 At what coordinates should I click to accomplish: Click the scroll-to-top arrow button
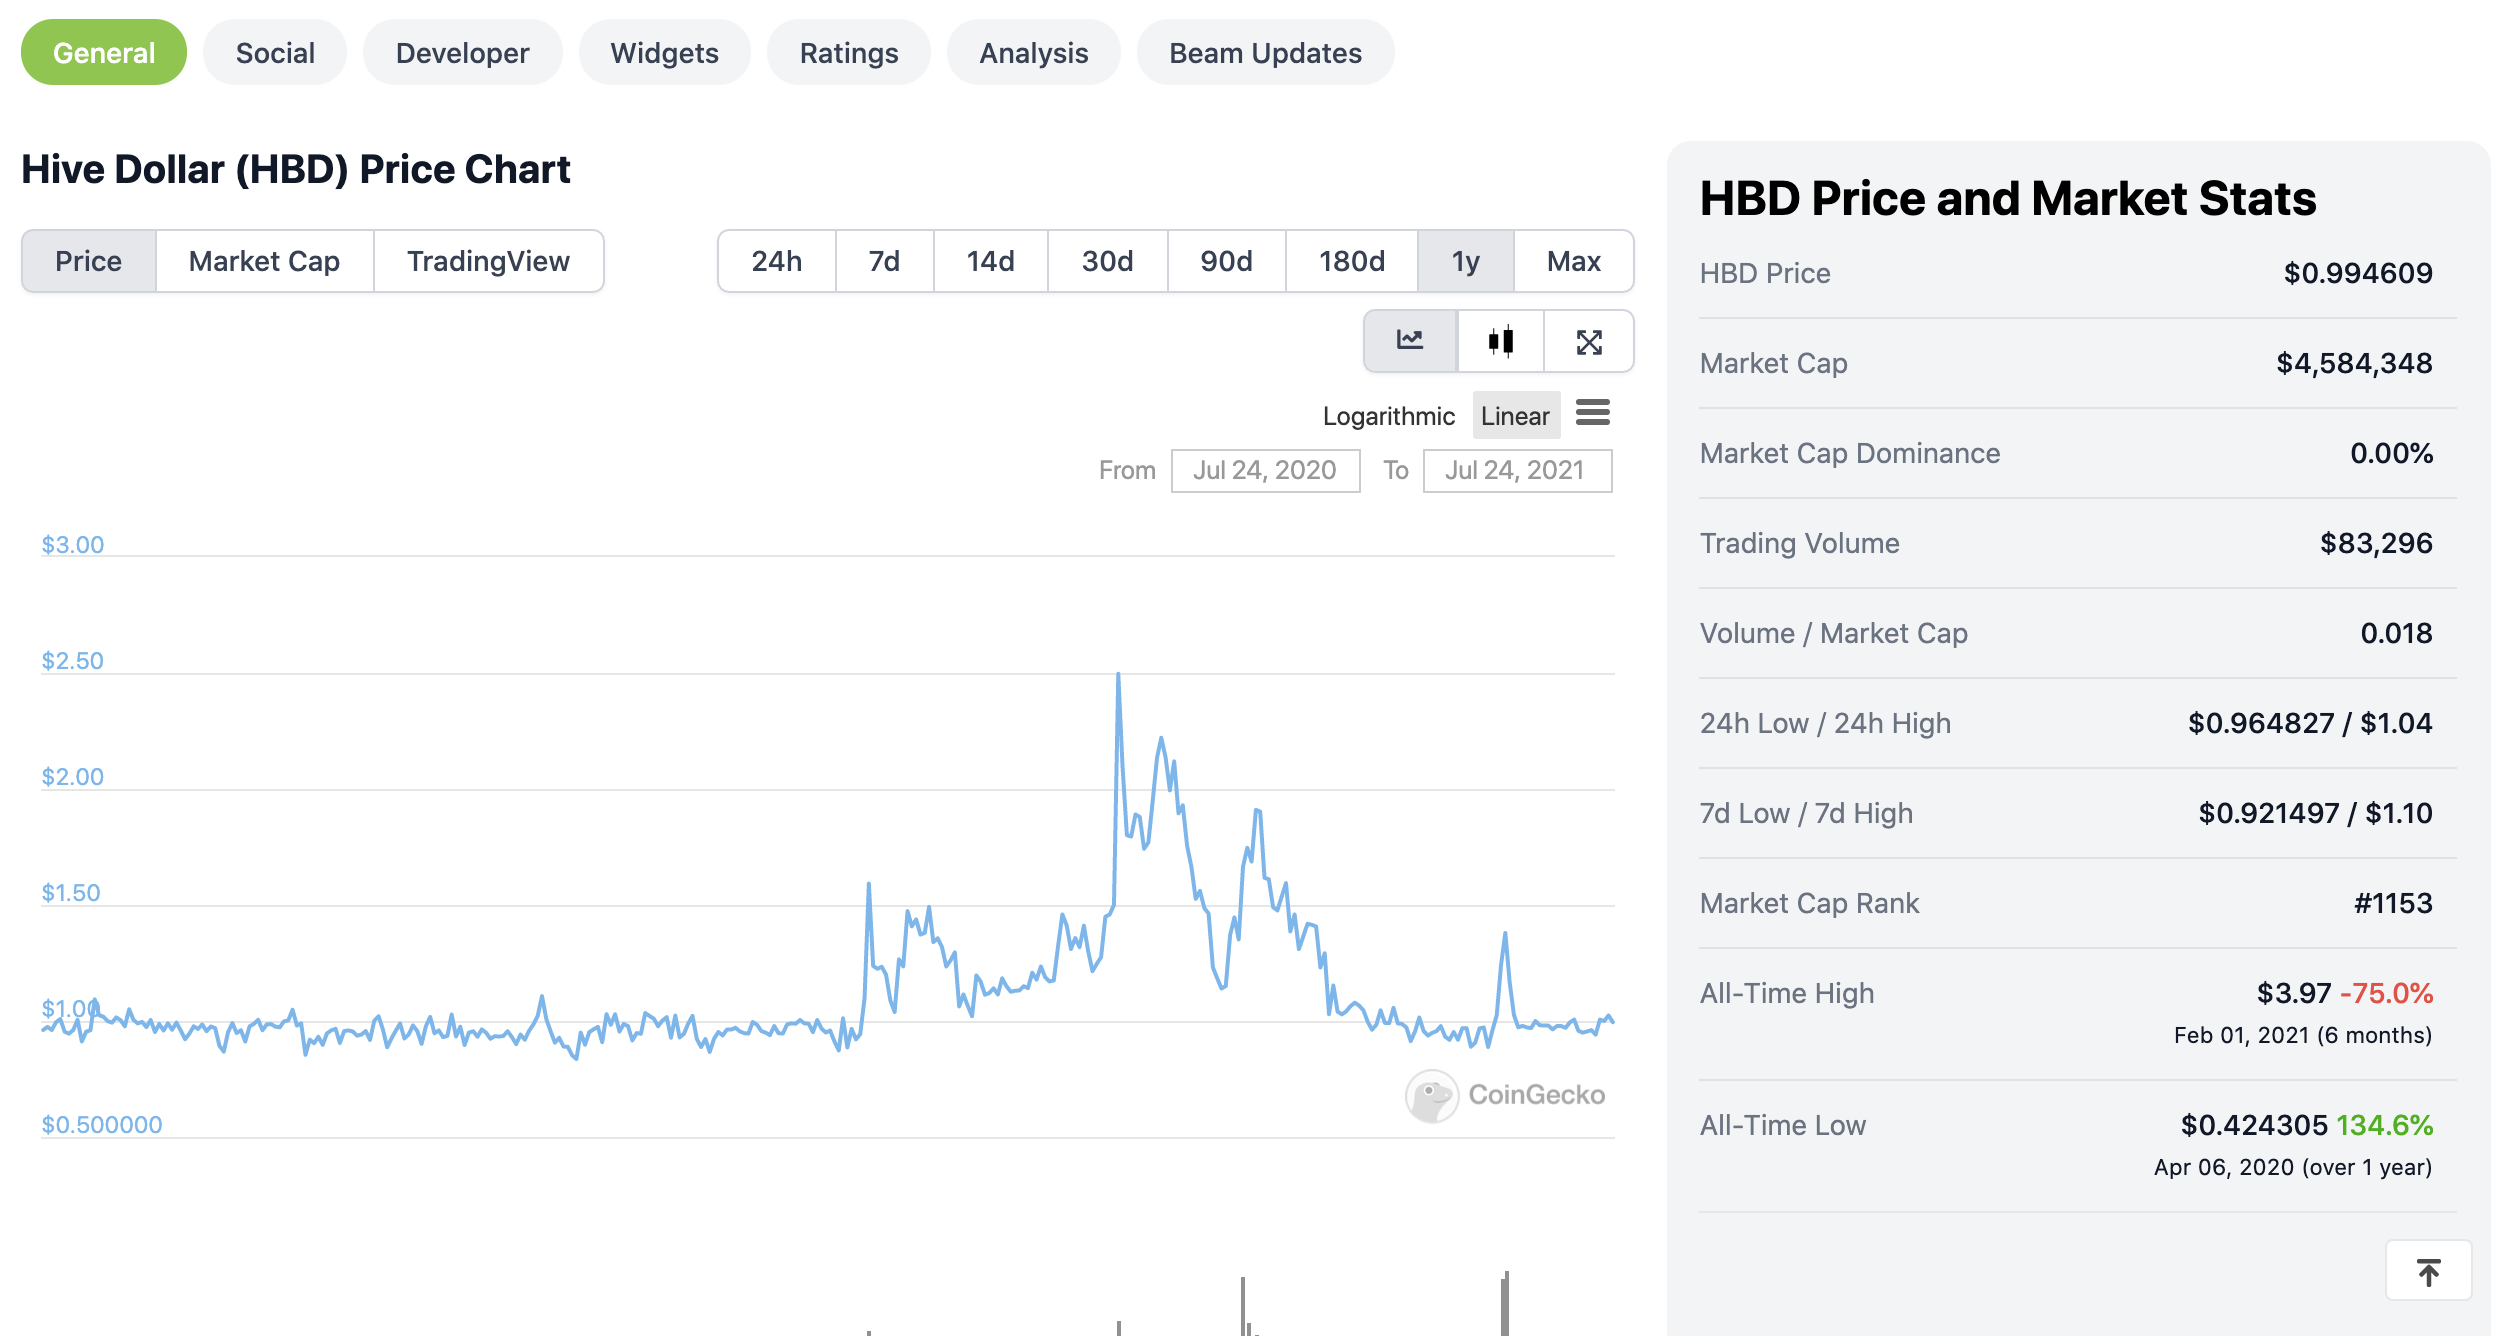(x=2428, y=1271)
